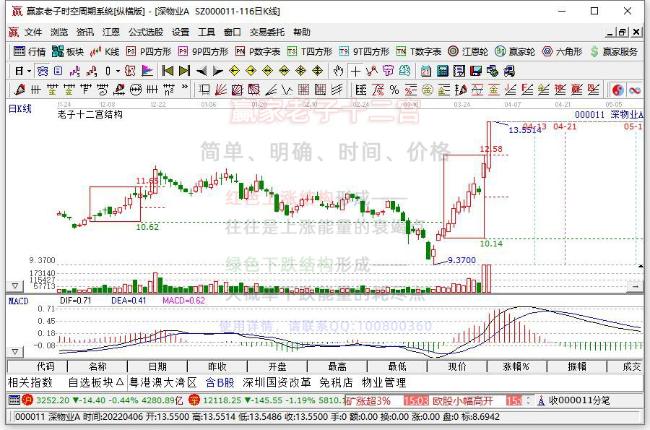Click the 深圳国资改革 sector link
This screenshot has height=430, width=650.
point(277,382)
